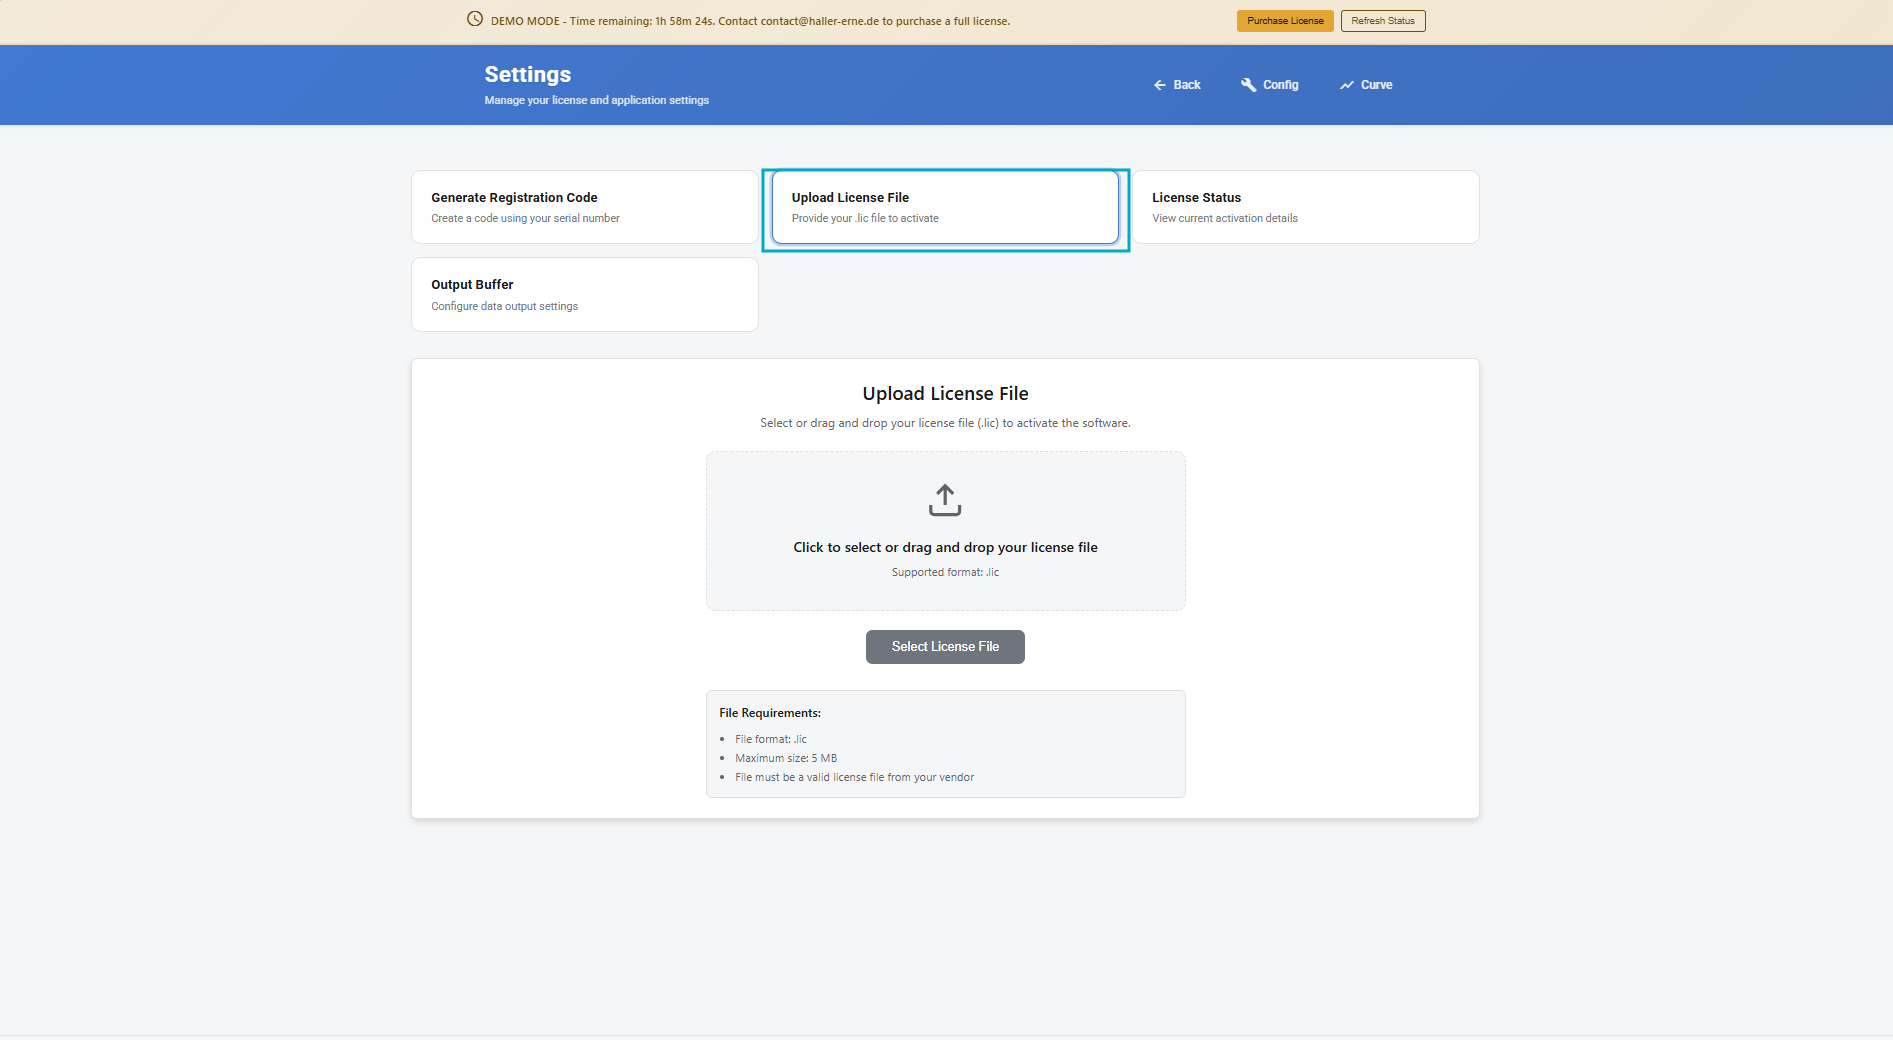Click the wrench Config icon
This screenshot has height=1040, width=1893.
(x=1248, y=85)
